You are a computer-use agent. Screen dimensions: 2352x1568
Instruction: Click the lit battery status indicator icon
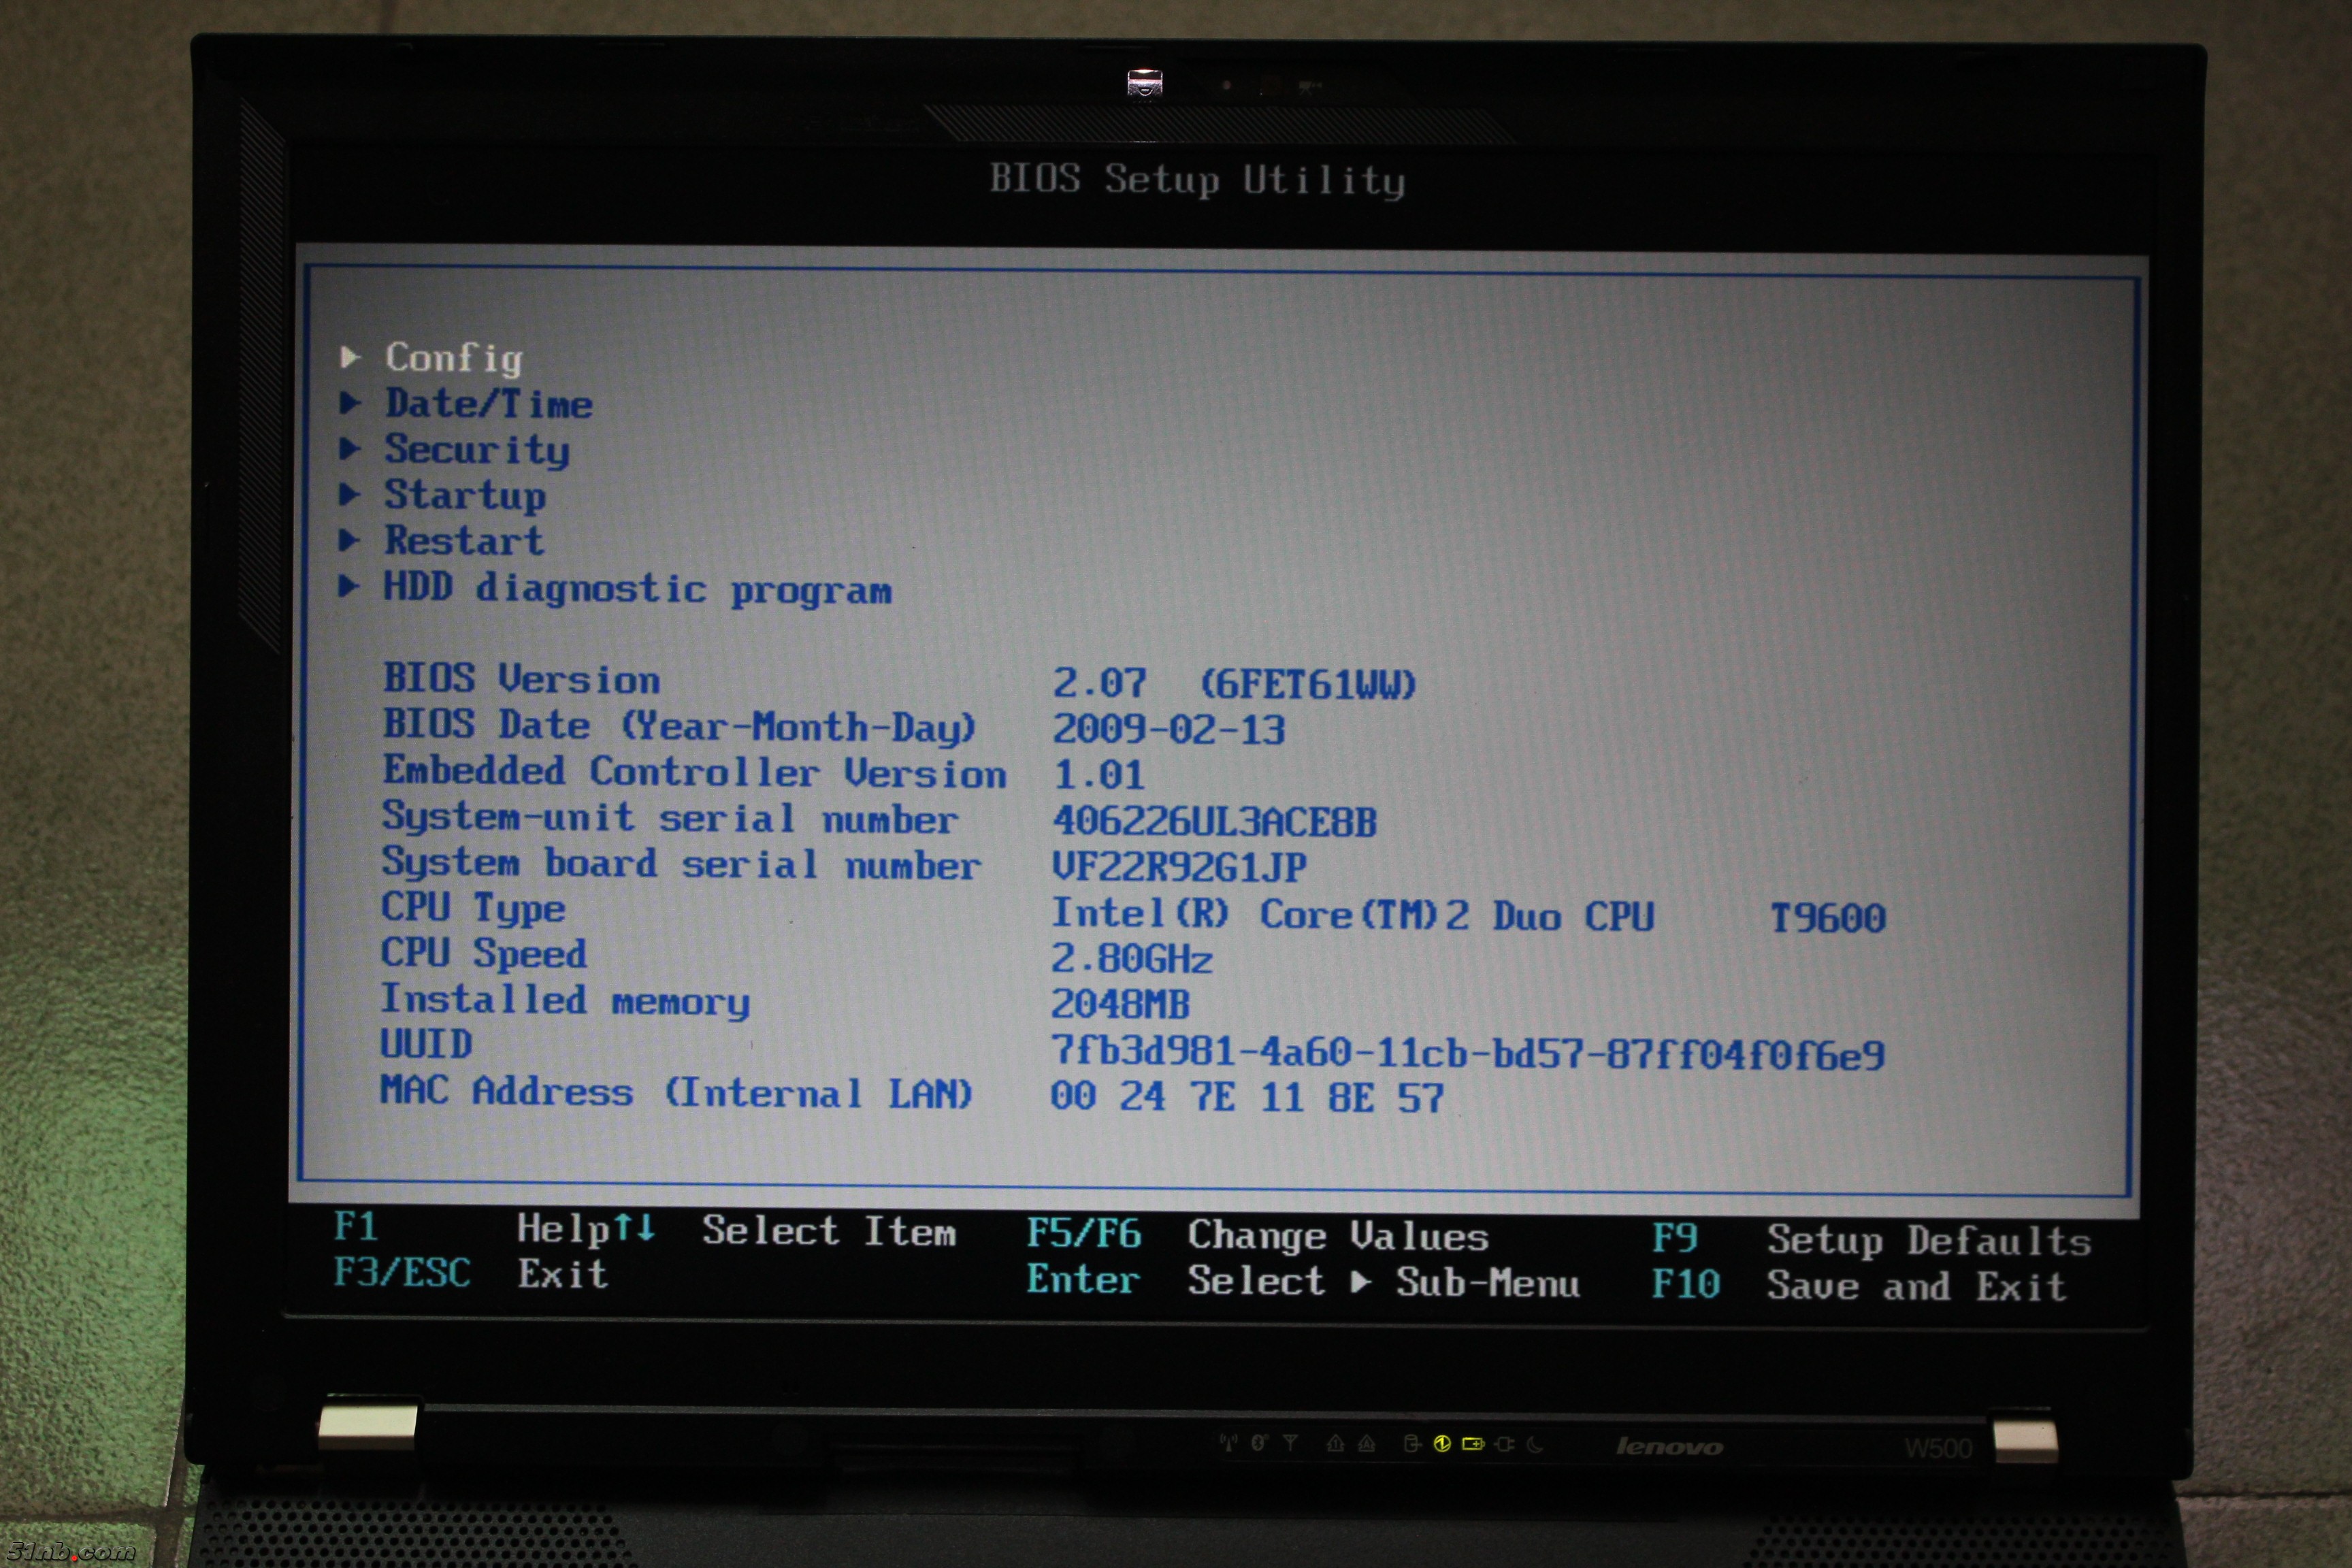(x=1473, y=1444)
